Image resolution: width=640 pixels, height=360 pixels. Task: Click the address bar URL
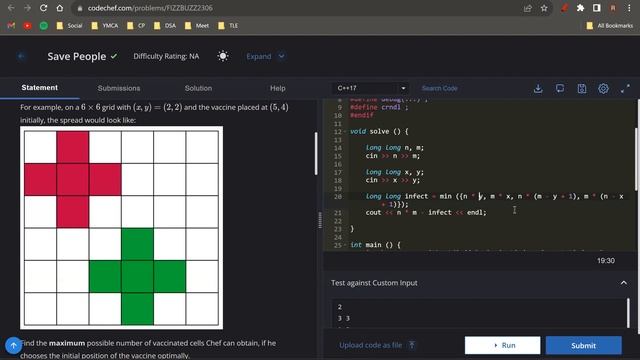(x=150, y=8)
